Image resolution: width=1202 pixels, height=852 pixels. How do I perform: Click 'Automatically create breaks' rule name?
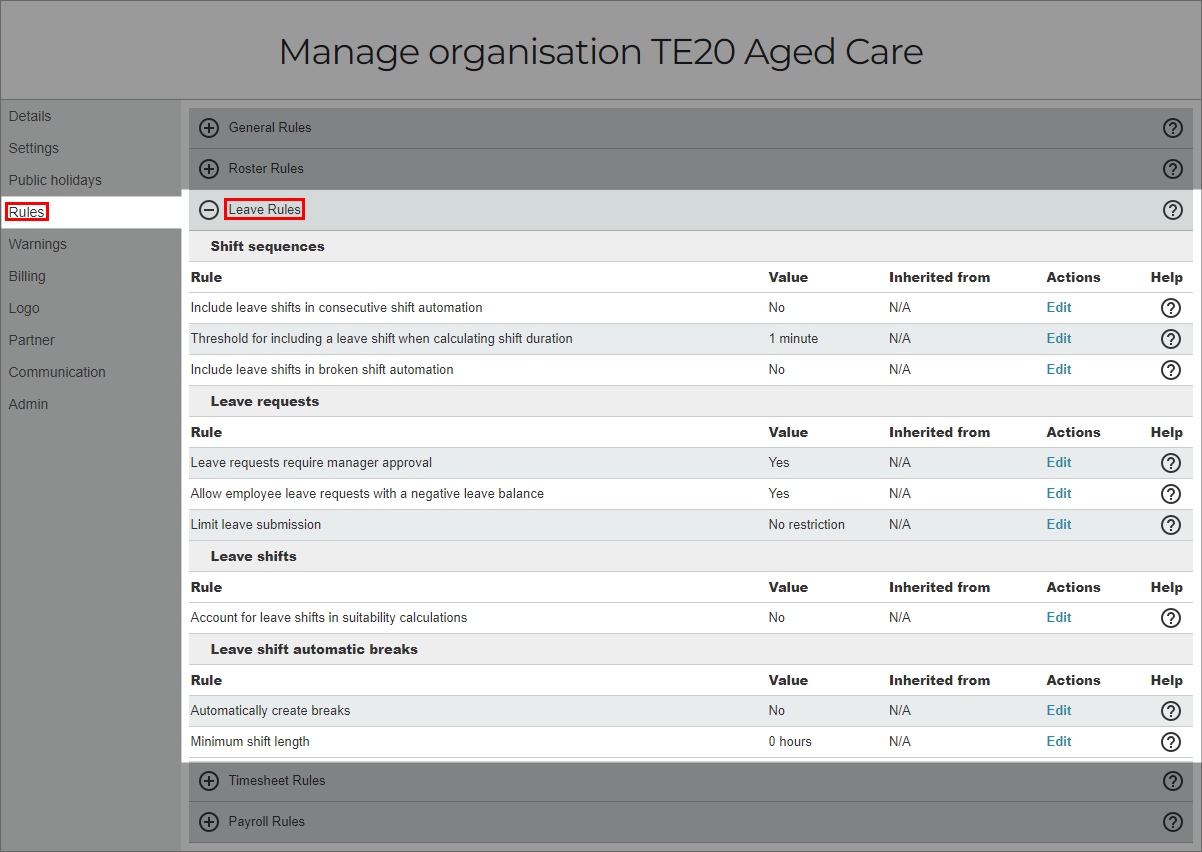[270, 710]
